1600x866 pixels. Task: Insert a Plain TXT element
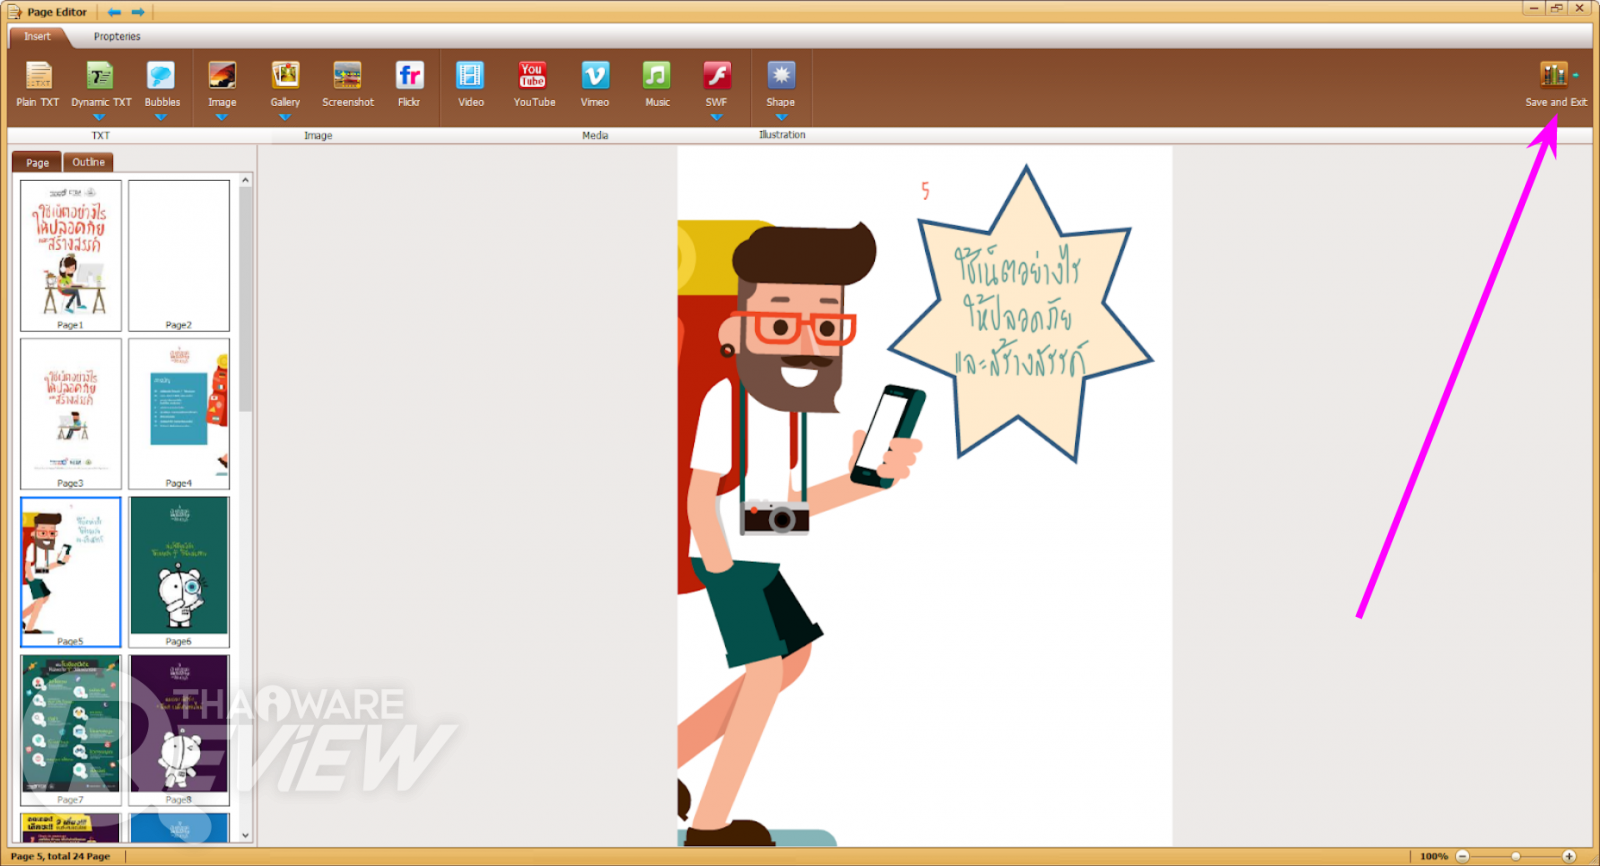tap(38, 84)
